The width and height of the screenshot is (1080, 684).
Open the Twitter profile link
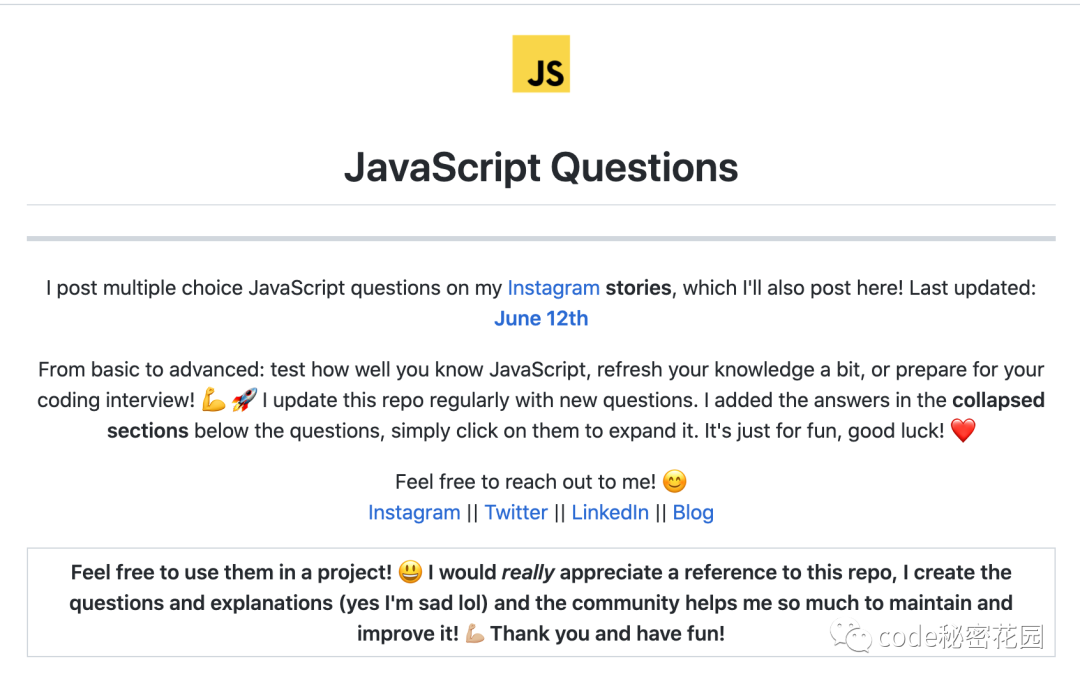click(x=516, y=512)
